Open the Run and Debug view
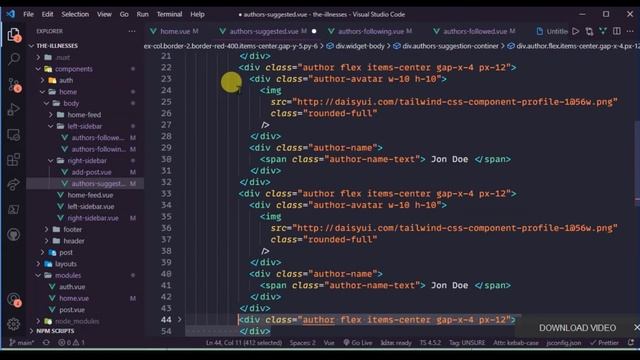 (x=13, y=109)
